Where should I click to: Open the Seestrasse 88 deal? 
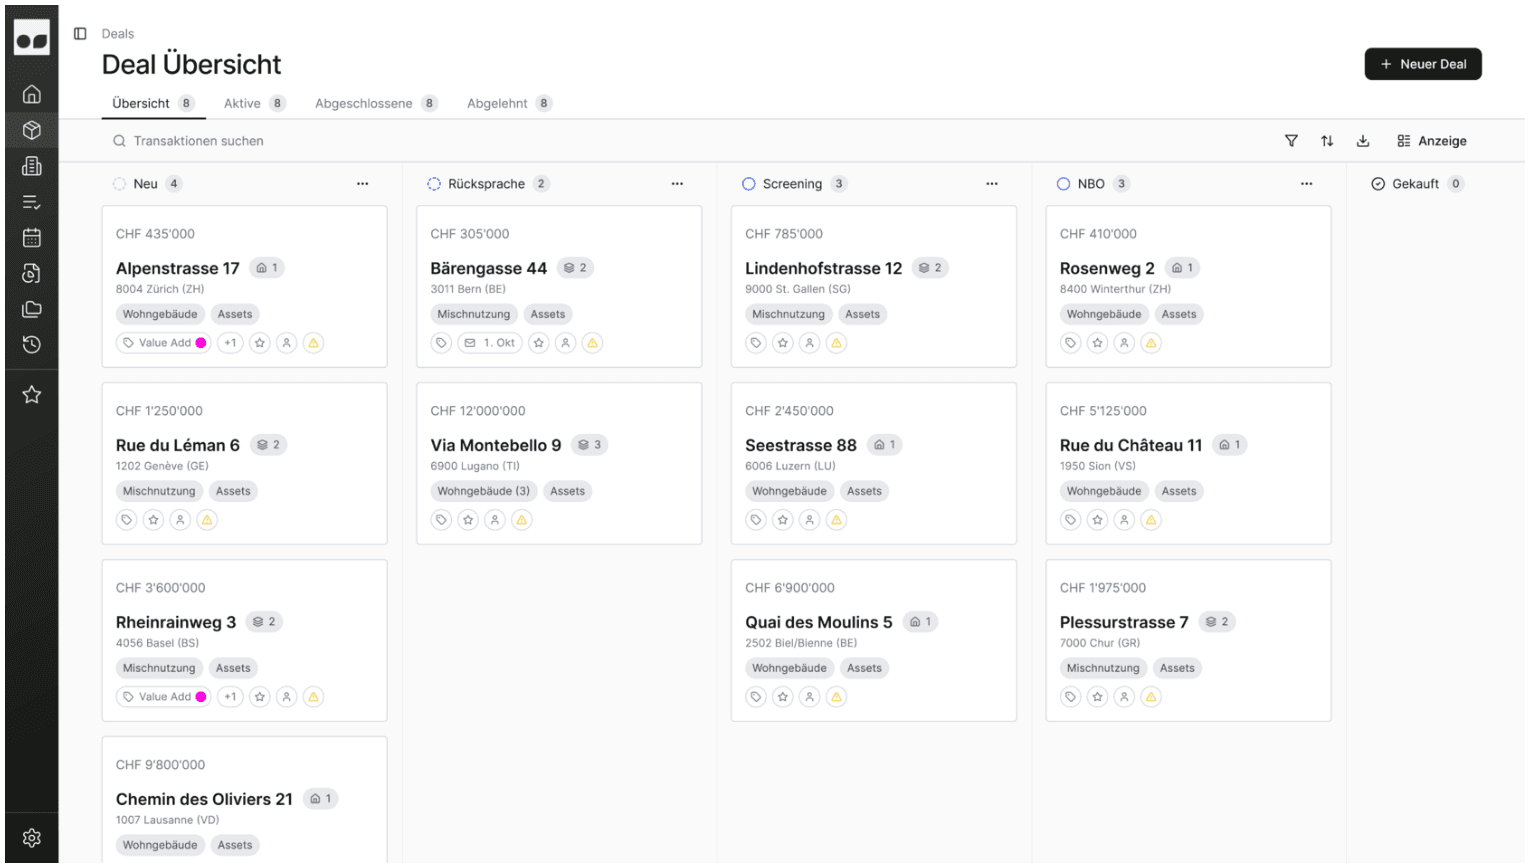(x=801, y=445)
